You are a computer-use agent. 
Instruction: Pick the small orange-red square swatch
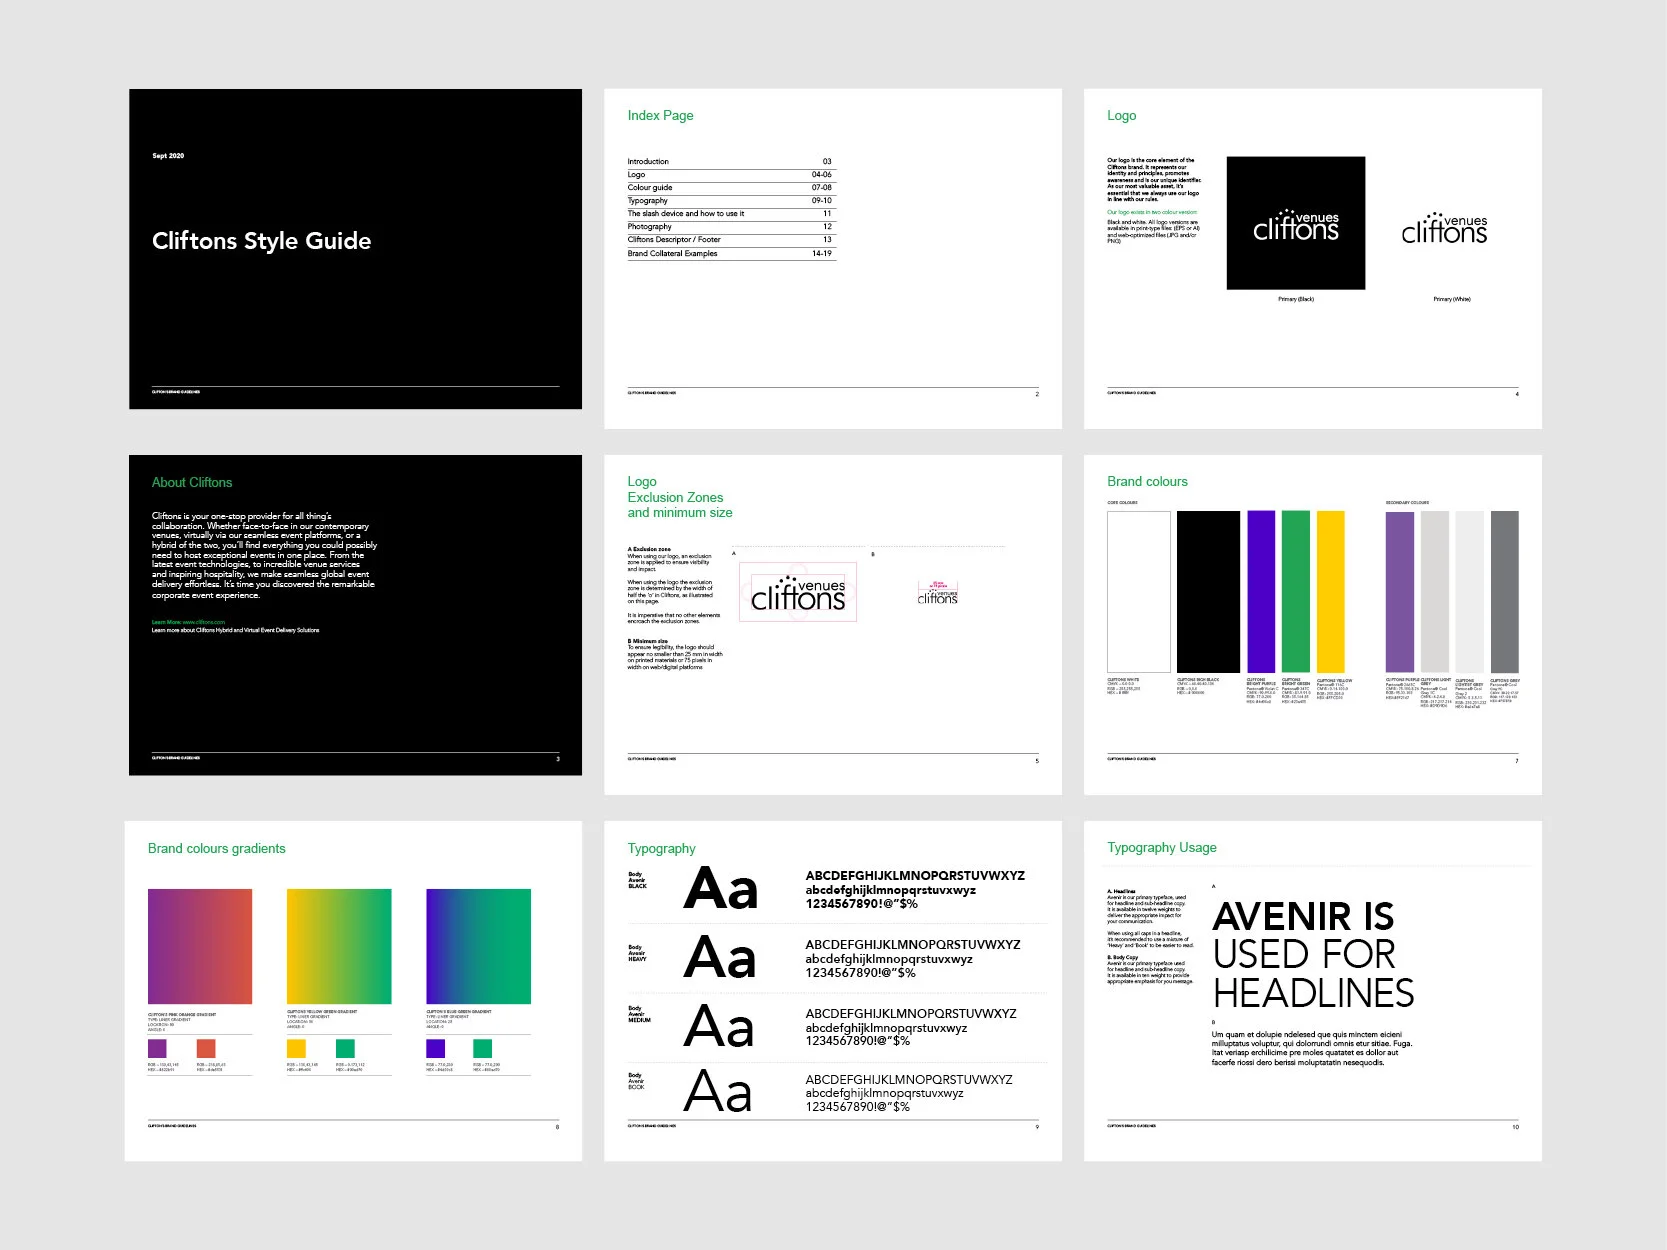pyautogui.click(x=206, y=1048)
